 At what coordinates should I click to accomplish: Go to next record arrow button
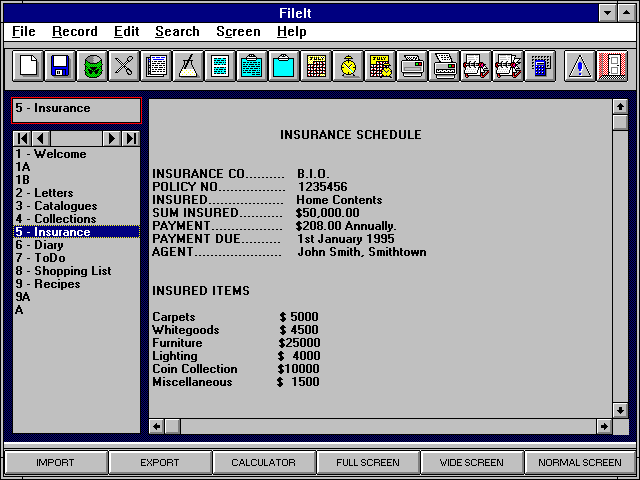click(113, 138)
